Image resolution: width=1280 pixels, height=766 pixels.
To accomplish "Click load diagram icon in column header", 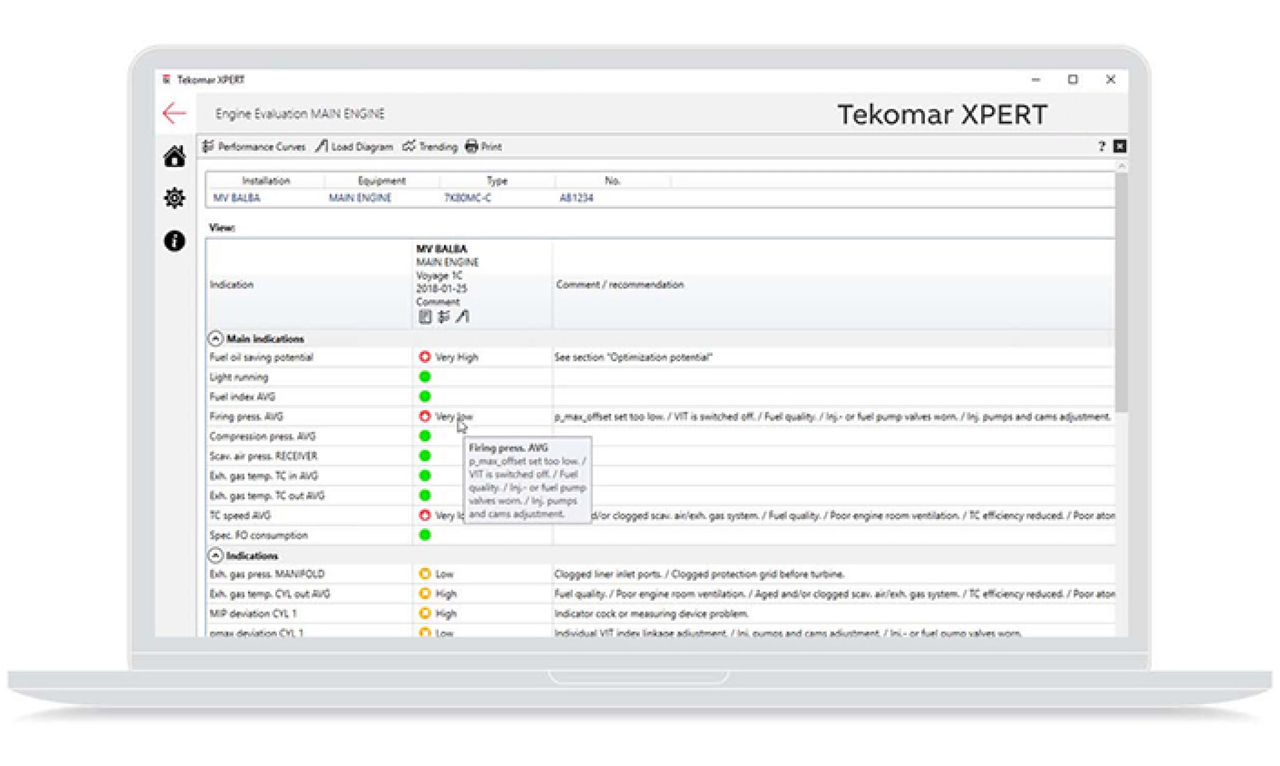I will (462, 317).
